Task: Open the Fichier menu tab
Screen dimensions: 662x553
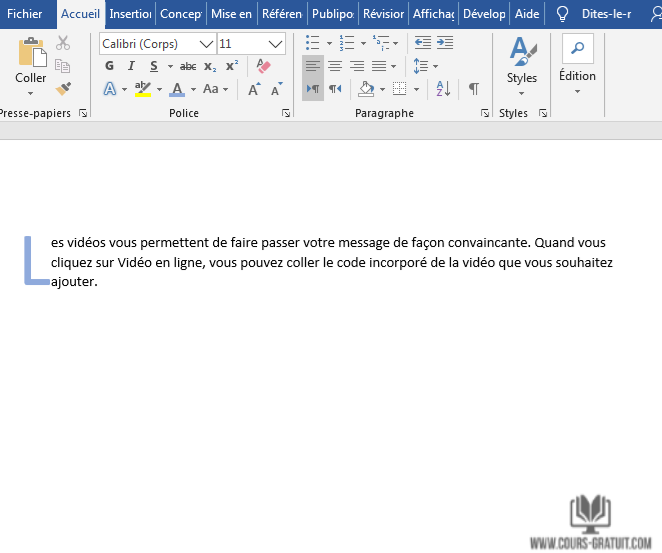Action: click(x=25, y=14)
